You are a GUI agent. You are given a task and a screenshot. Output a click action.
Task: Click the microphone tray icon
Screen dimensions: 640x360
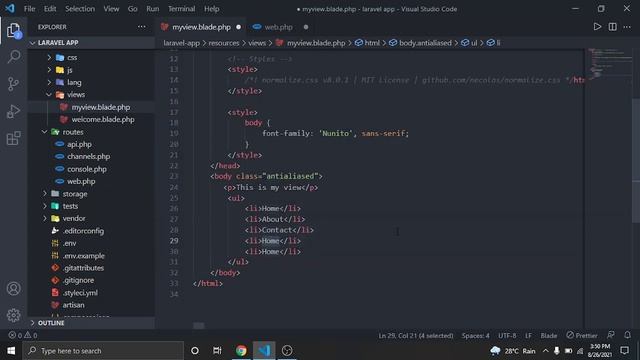557,351
